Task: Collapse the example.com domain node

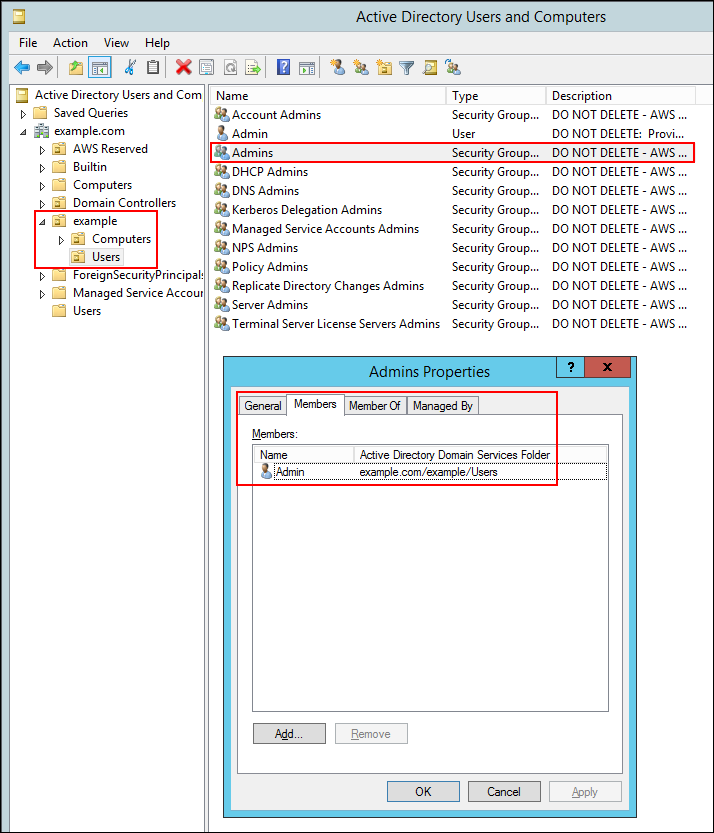Action: click(x=23, y=132)
